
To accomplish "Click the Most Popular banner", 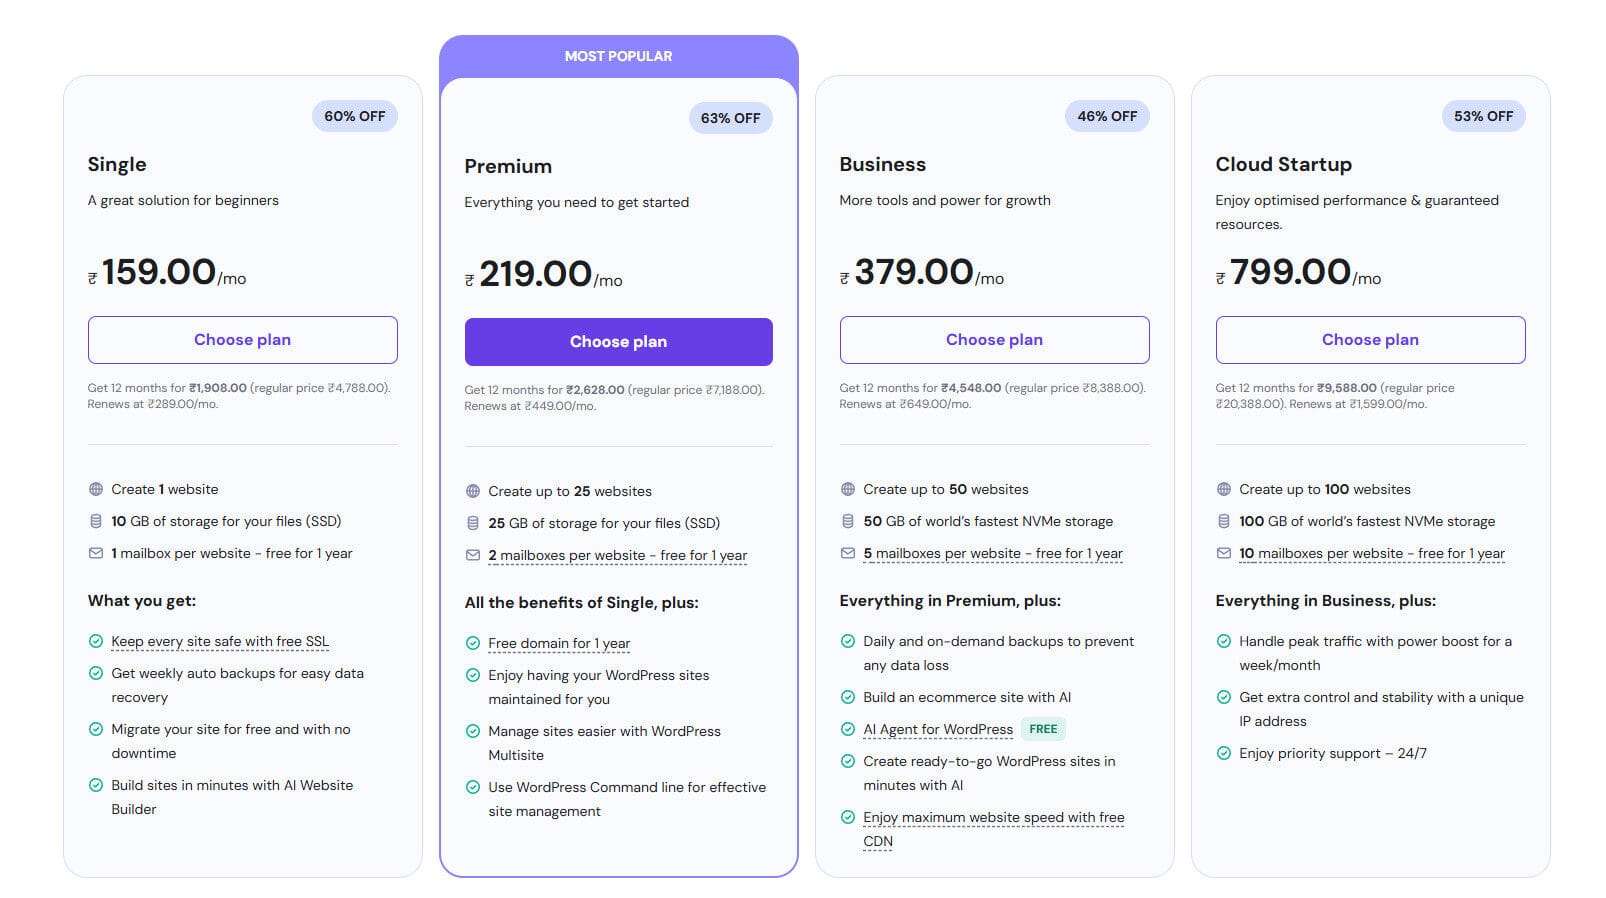I will tap(618, 56).
